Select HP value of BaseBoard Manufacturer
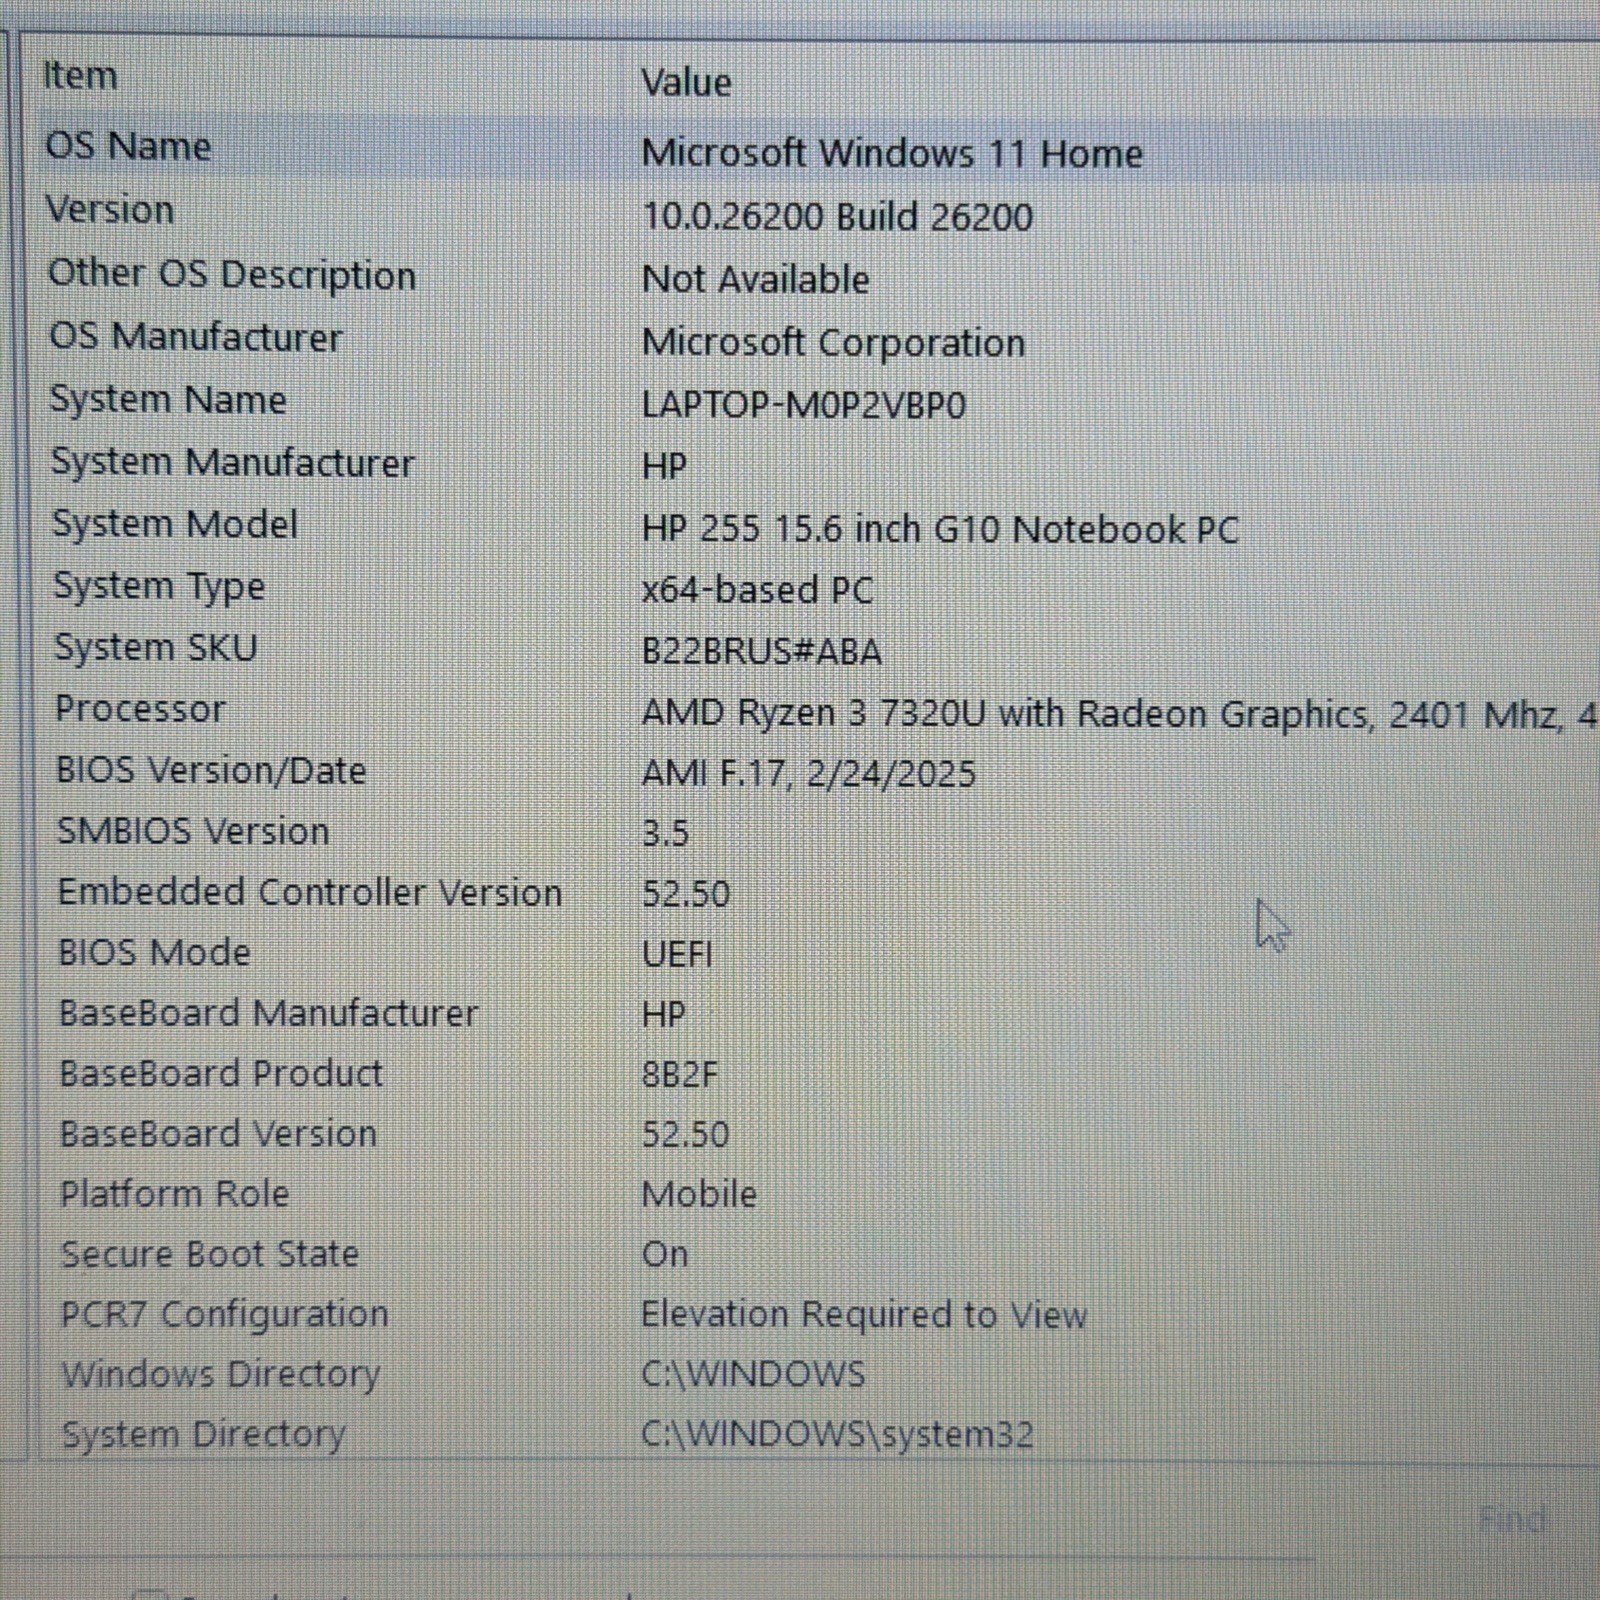This screenshot has width=1600, height=1600. point(663,1015)
